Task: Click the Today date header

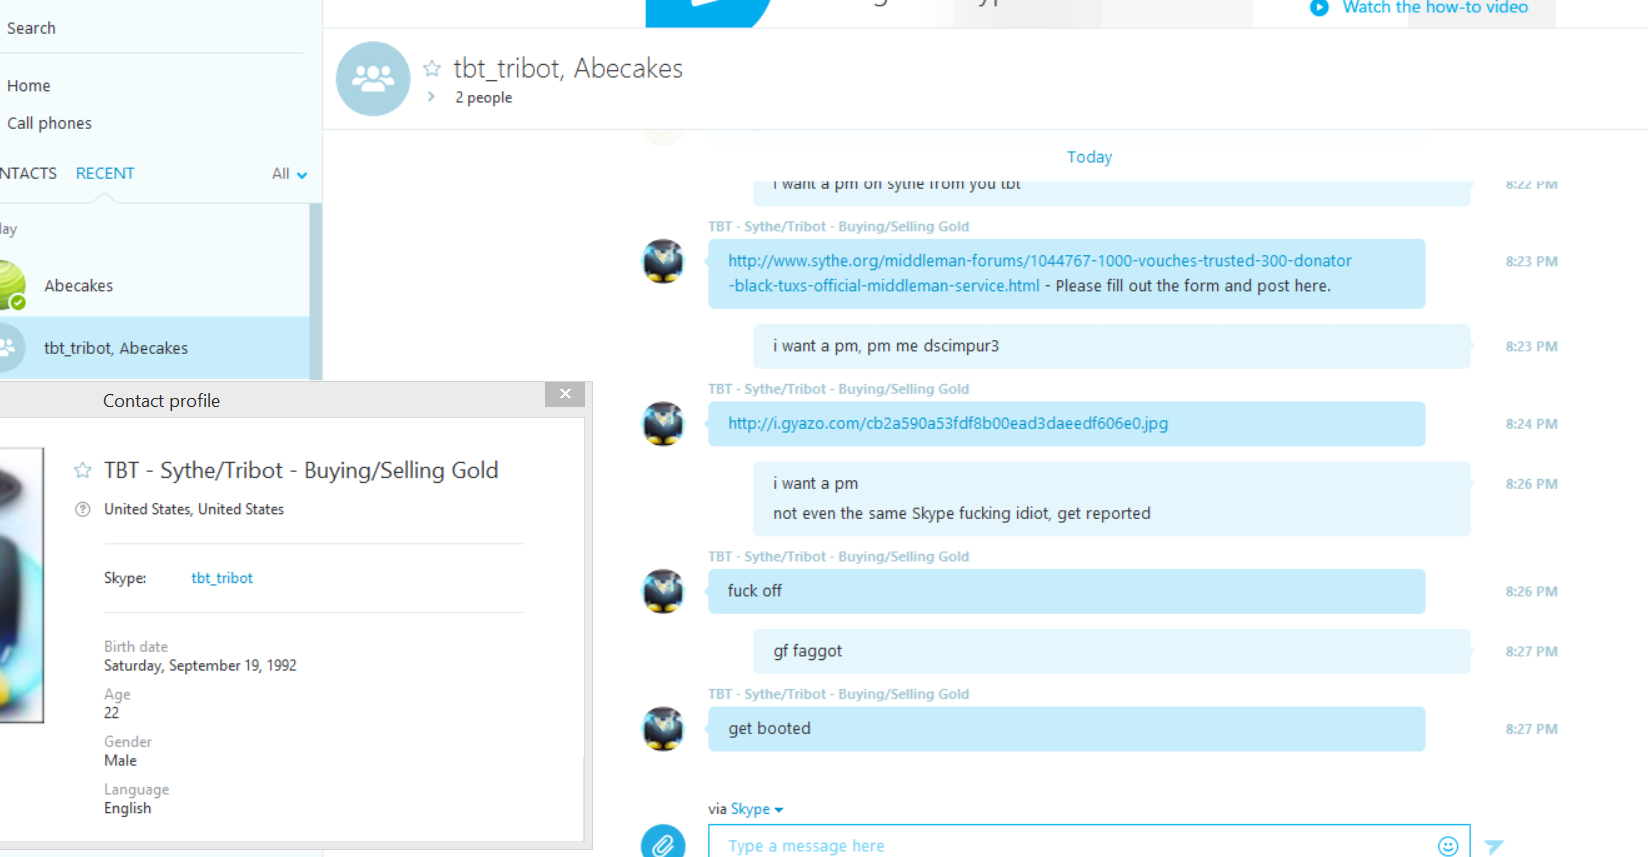Action: [1089, 157]
